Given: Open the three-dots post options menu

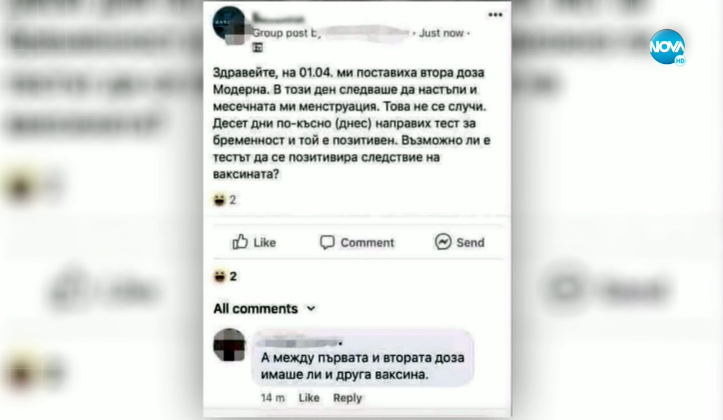Looking at the screenshot, I should click(x=495, y=15).
